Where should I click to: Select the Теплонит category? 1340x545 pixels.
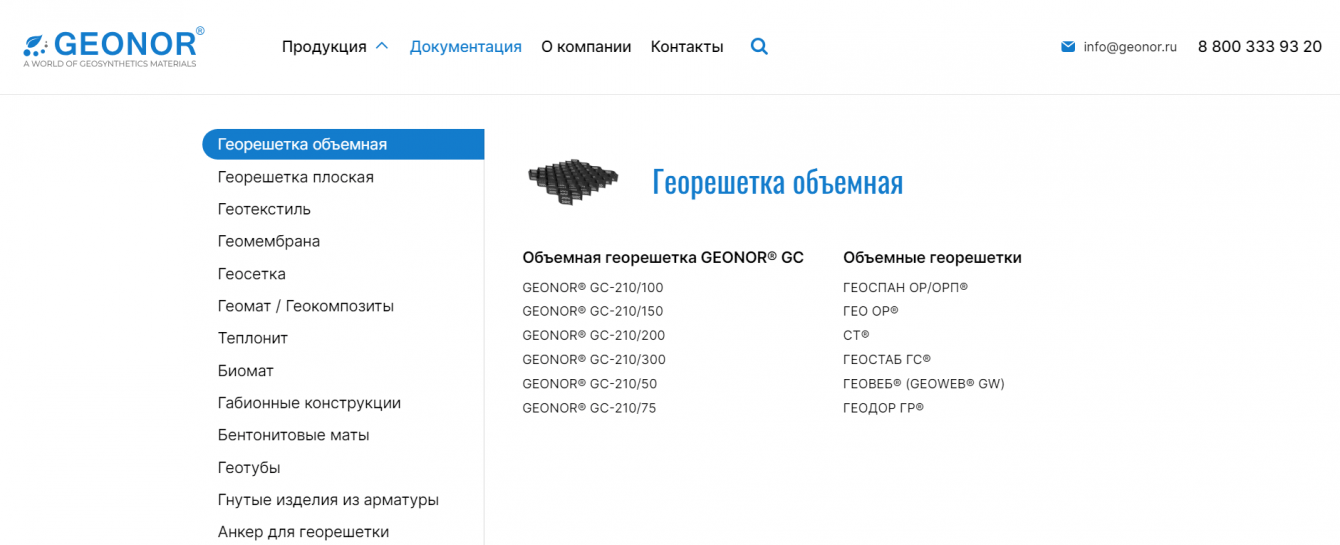[253, 338]
